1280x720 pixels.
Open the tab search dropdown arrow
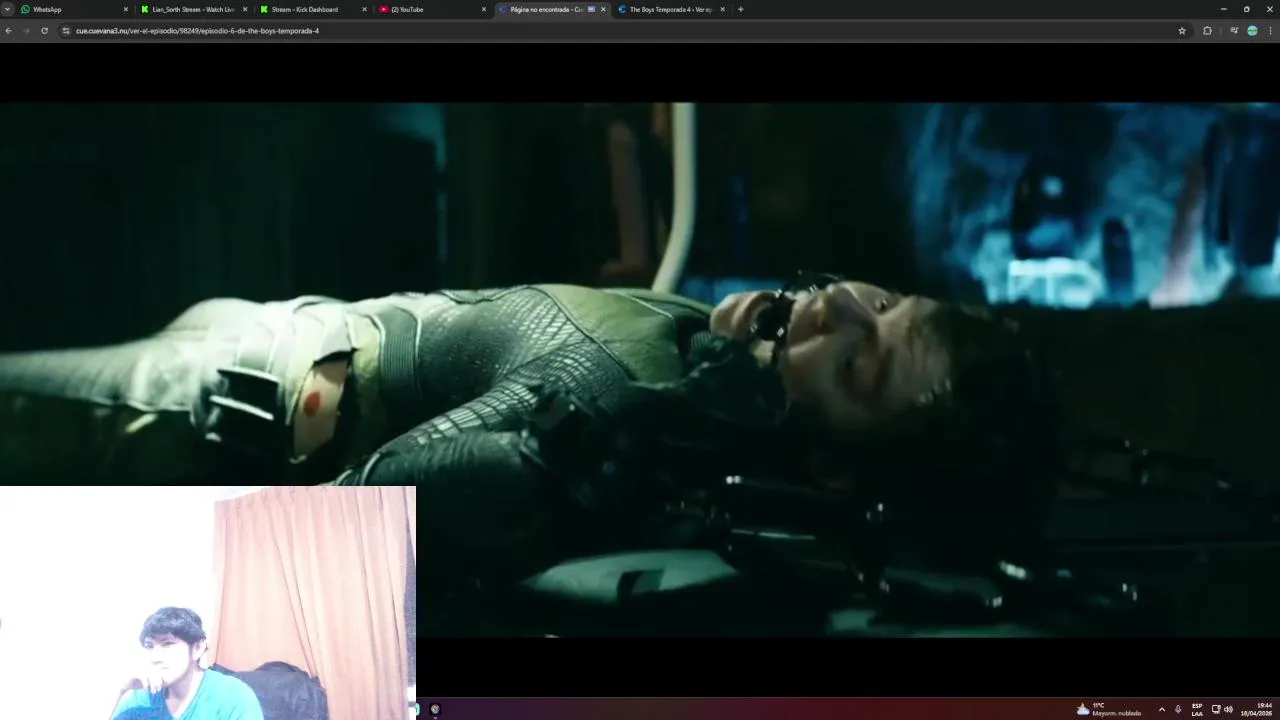click(8, 9)
